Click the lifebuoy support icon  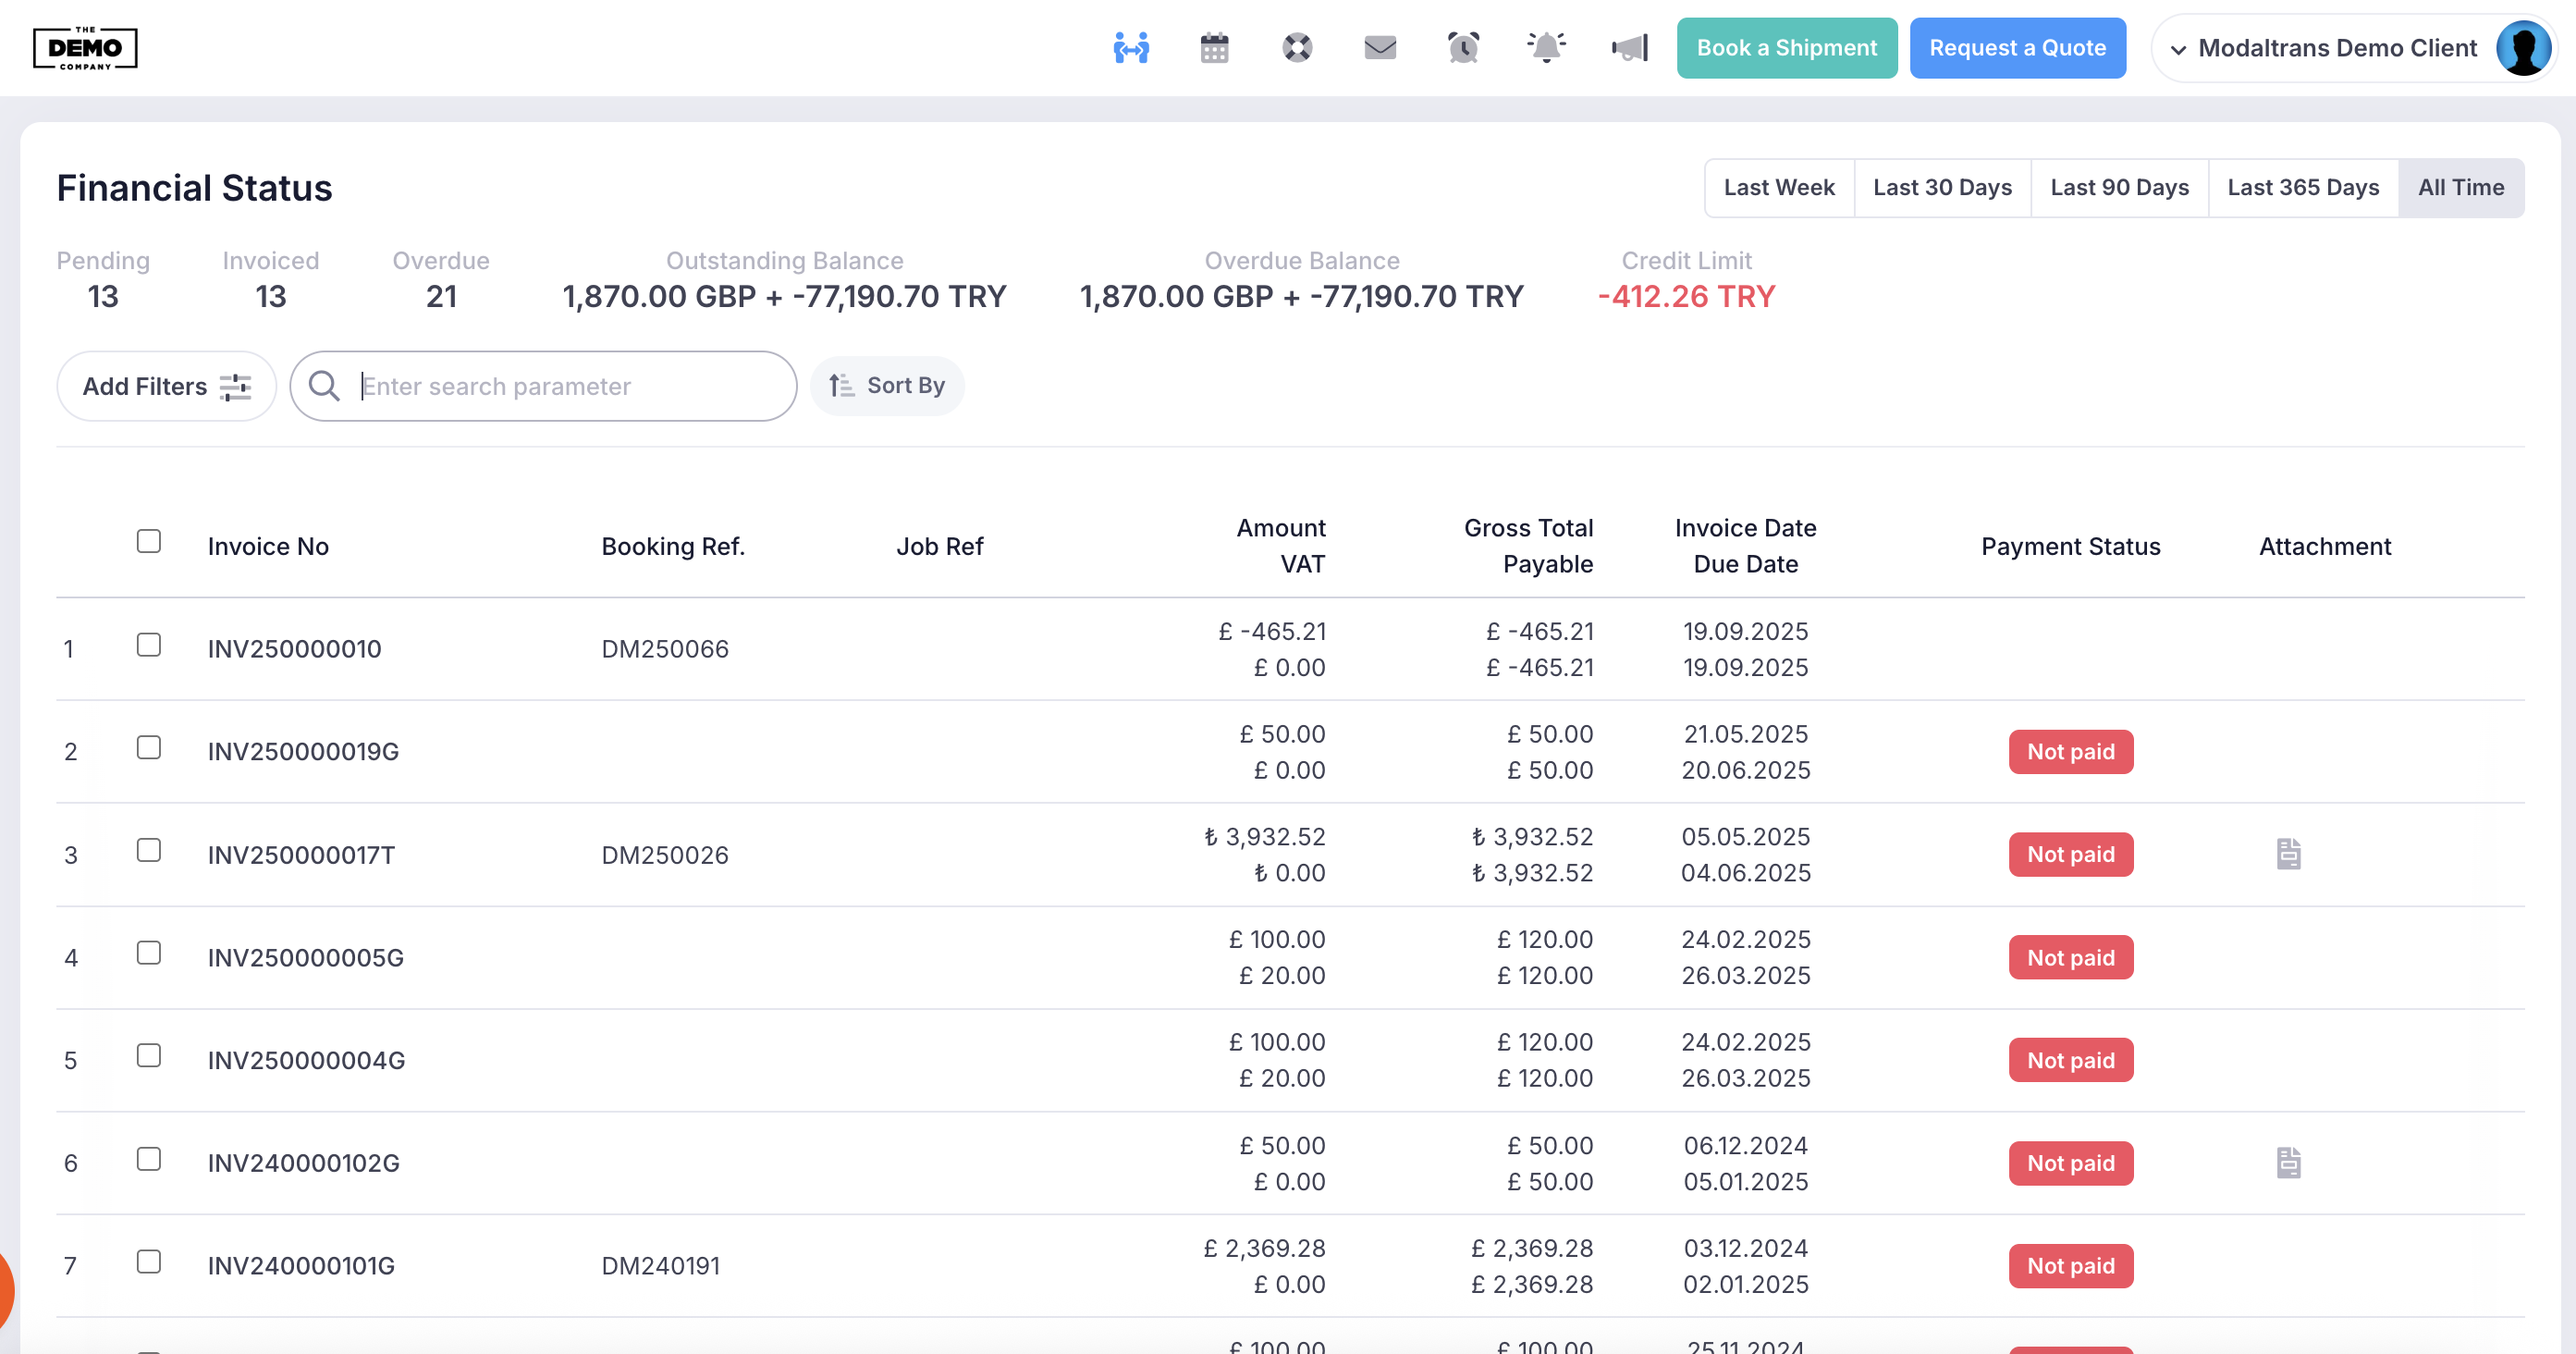pos(1297,48)
